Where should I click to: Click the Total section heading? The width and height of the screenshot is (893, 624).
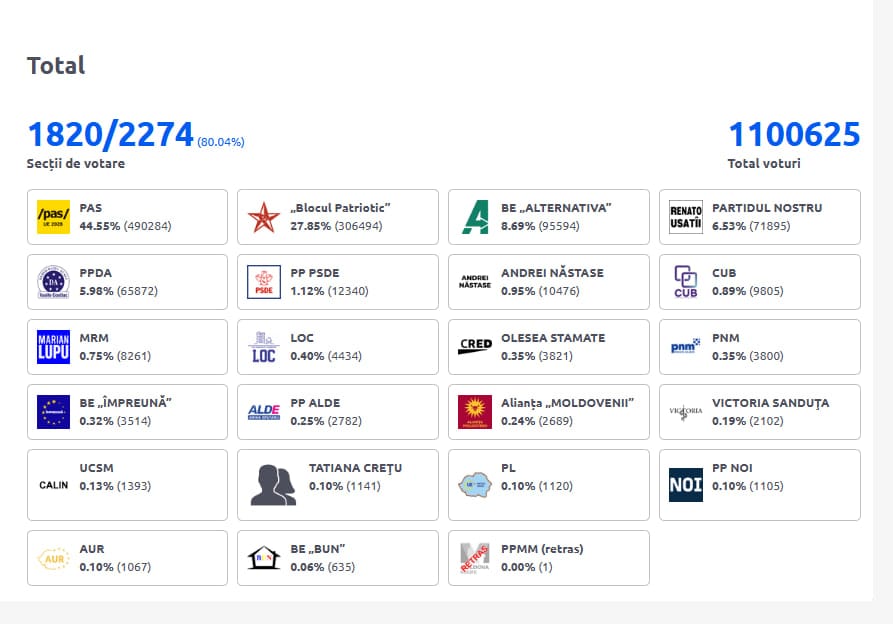(56, 65)
